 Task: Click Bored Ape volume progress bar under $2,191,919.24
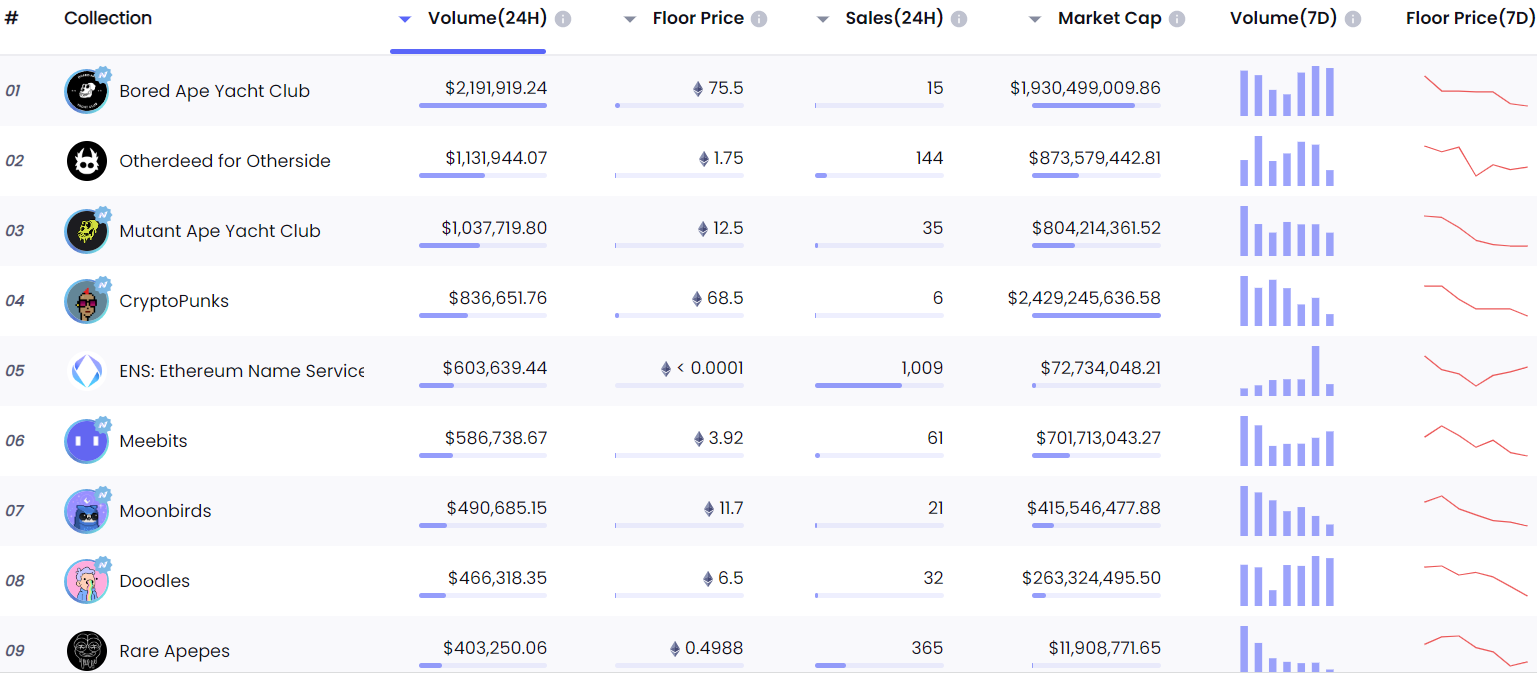point(483,105)
